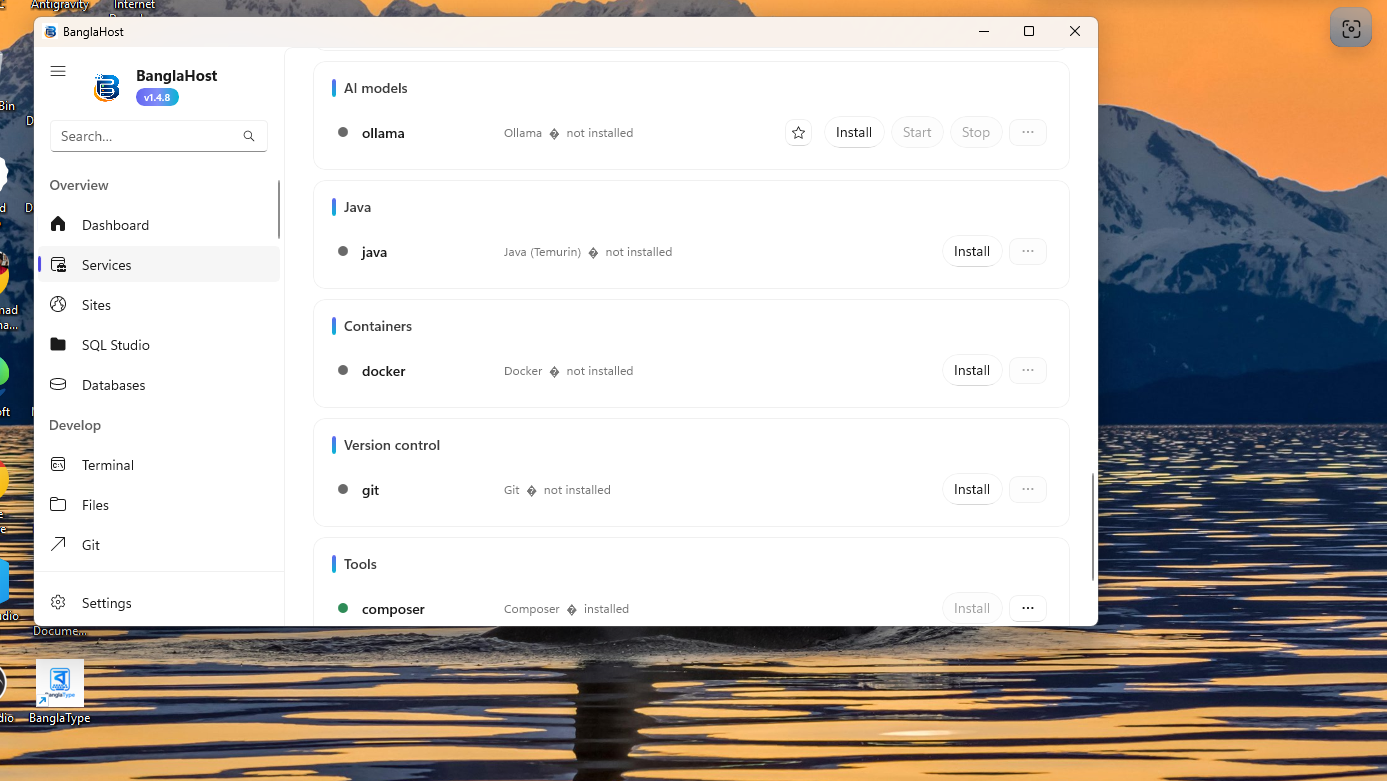The height and width of the screenshot is (781, 1387).
Task: Open the BangType desktop shortcut
Action: pos(60,691)
